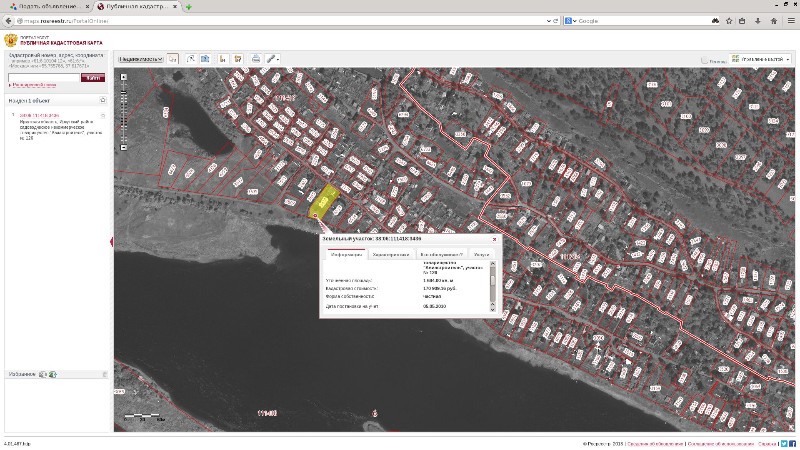Open the advanced search link under search field
This screenshot has width=800, height=450.
pos(34,86)
